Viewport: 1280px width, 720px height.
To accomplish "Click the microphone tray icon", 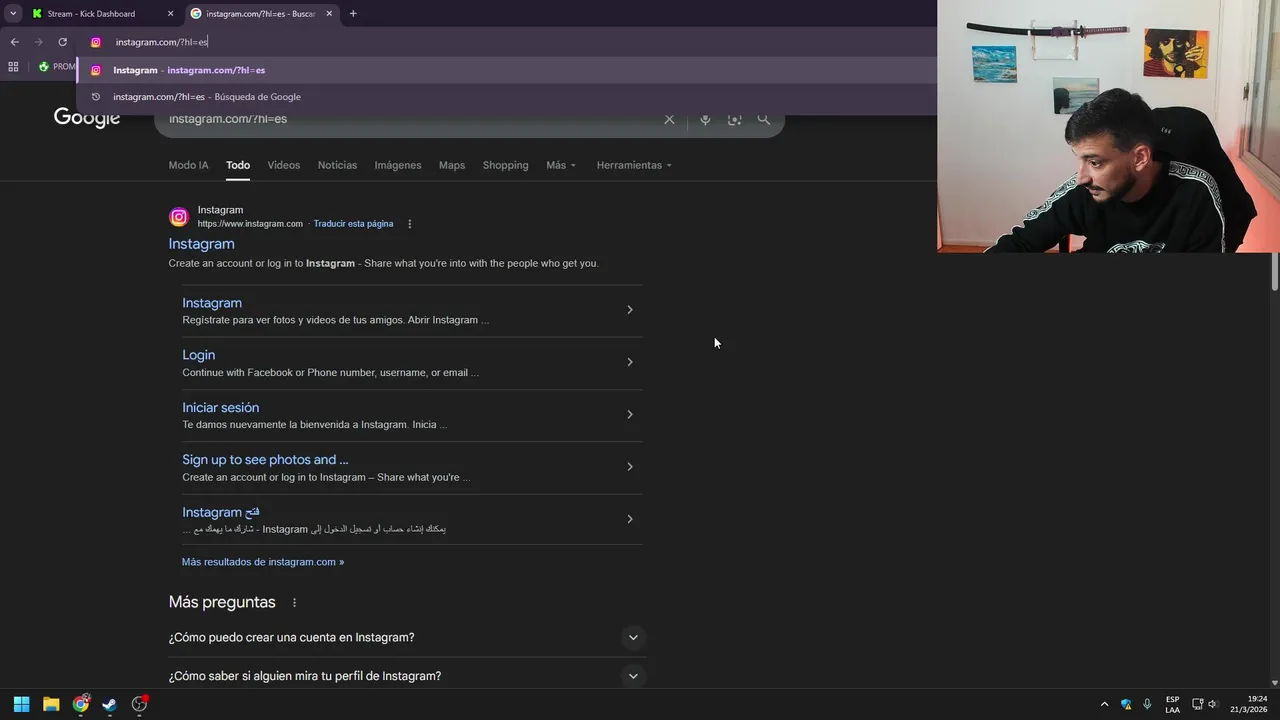I will point(1147,704).
